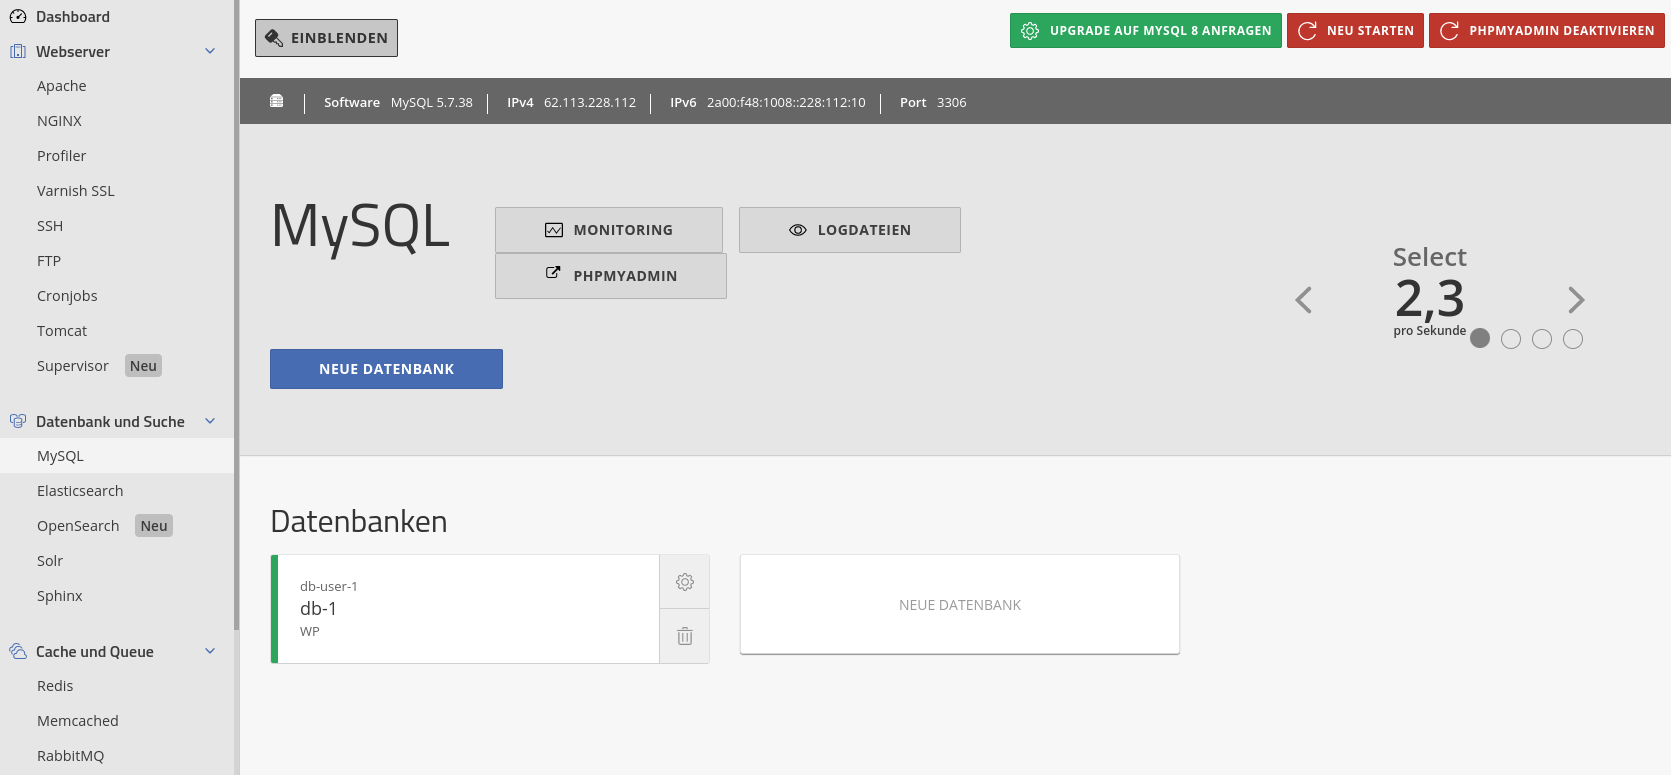
Task: Request upgrade to MySQL 8
Action: pos(1146,31)
